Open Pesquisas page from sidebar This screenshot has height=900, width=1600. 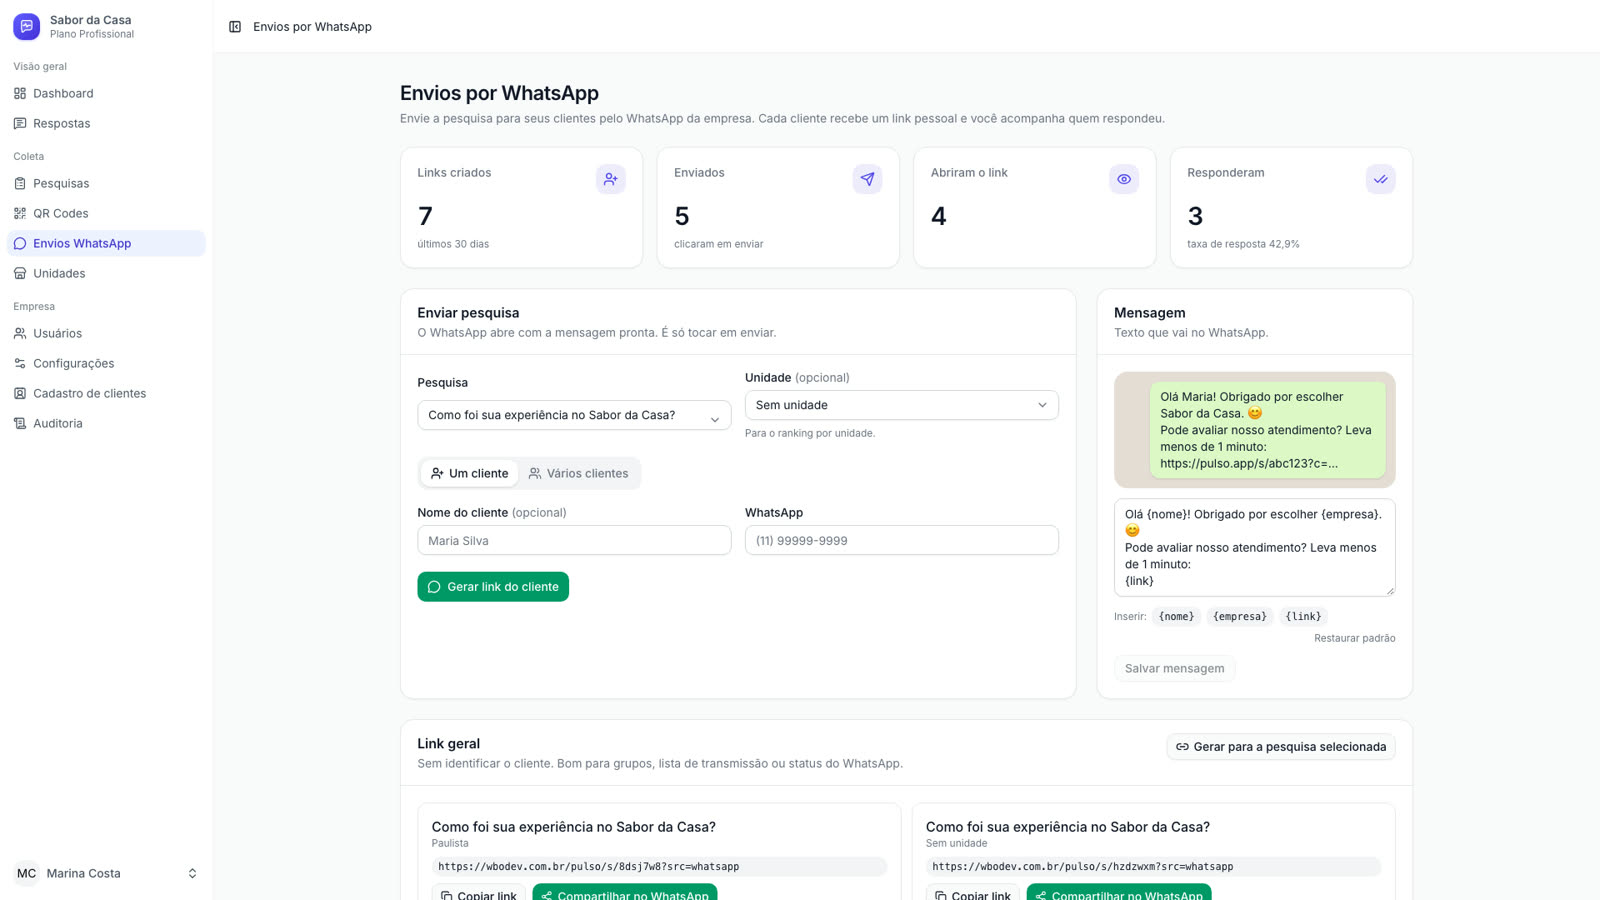coord(106,183)
